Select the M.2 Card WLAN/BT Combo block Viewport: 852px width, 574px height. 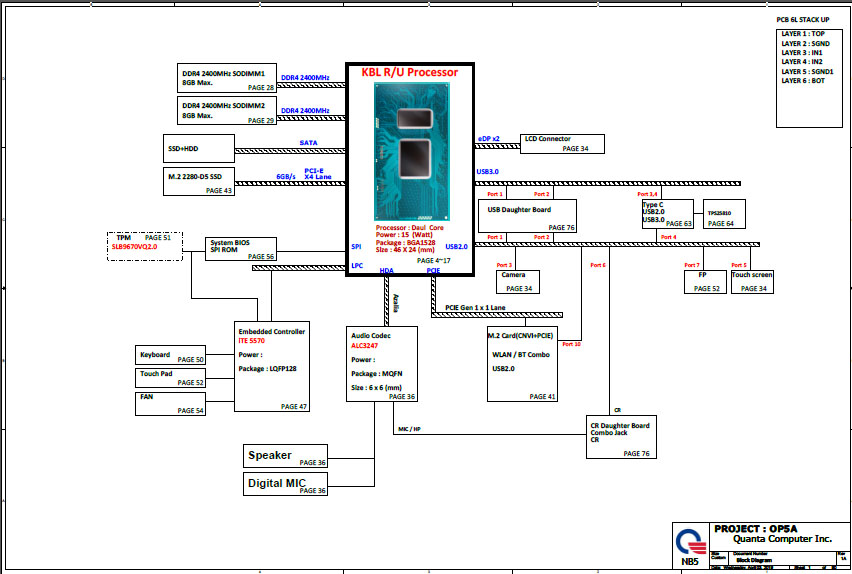[x=522, y=364]
